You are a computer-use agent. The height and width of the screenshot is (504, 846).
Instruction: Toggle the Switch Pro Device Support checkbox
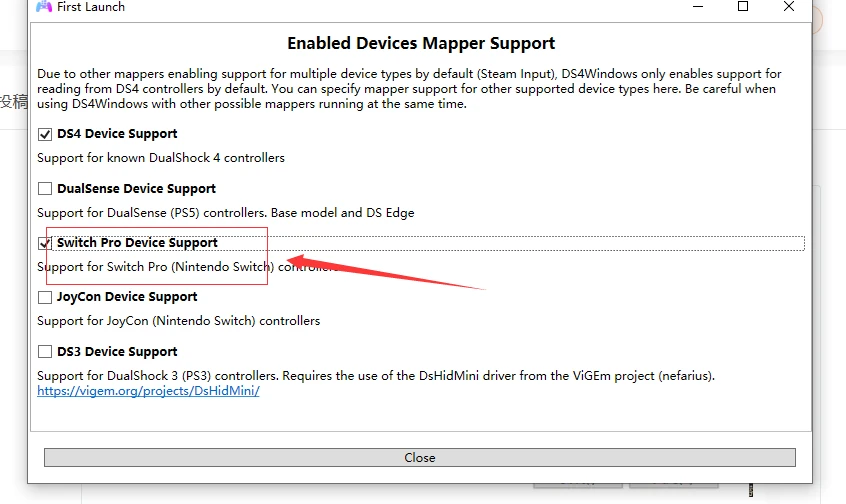pos(45,243)
